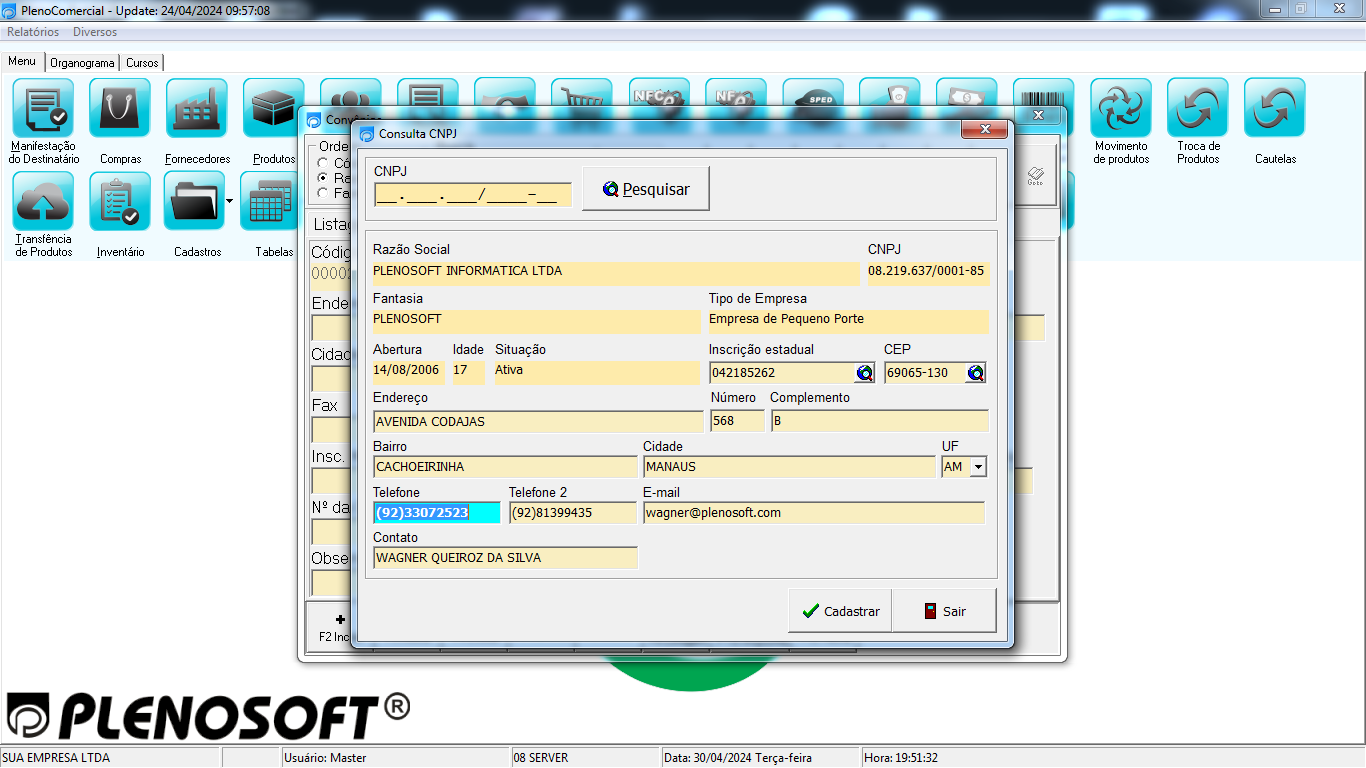Viewport: 1366px width, 768px height.
Task: Click the Cadastrar button
Action: 840,611
